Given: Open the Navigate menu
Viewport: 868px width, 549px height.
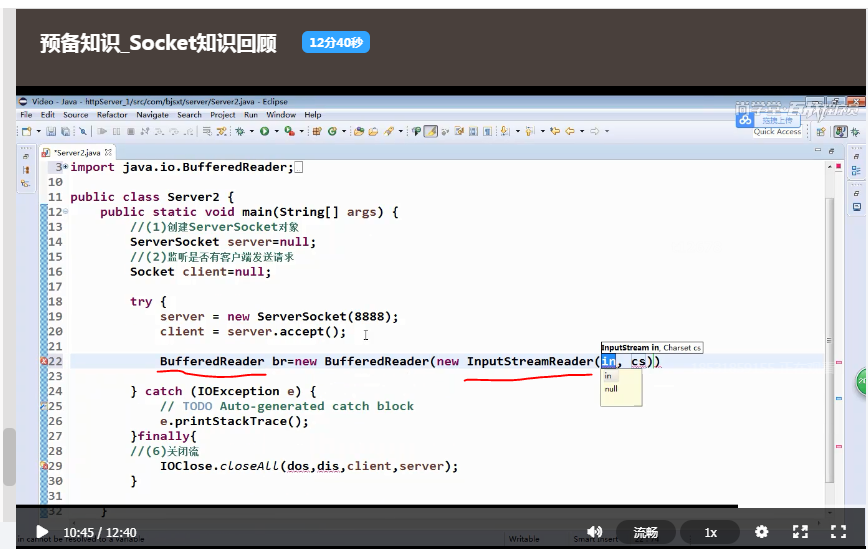Looking at the screenshot, I should pos(152,115).
